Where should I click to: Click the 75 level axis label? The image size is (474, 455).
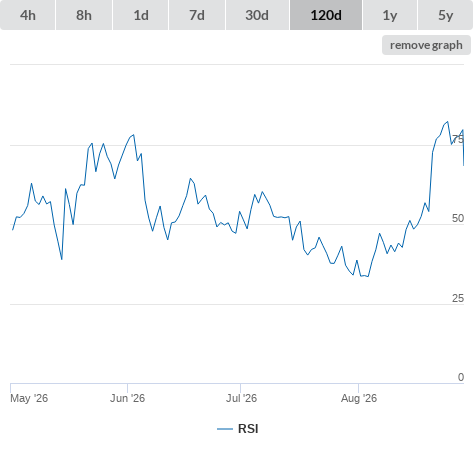tap(458, 139)
